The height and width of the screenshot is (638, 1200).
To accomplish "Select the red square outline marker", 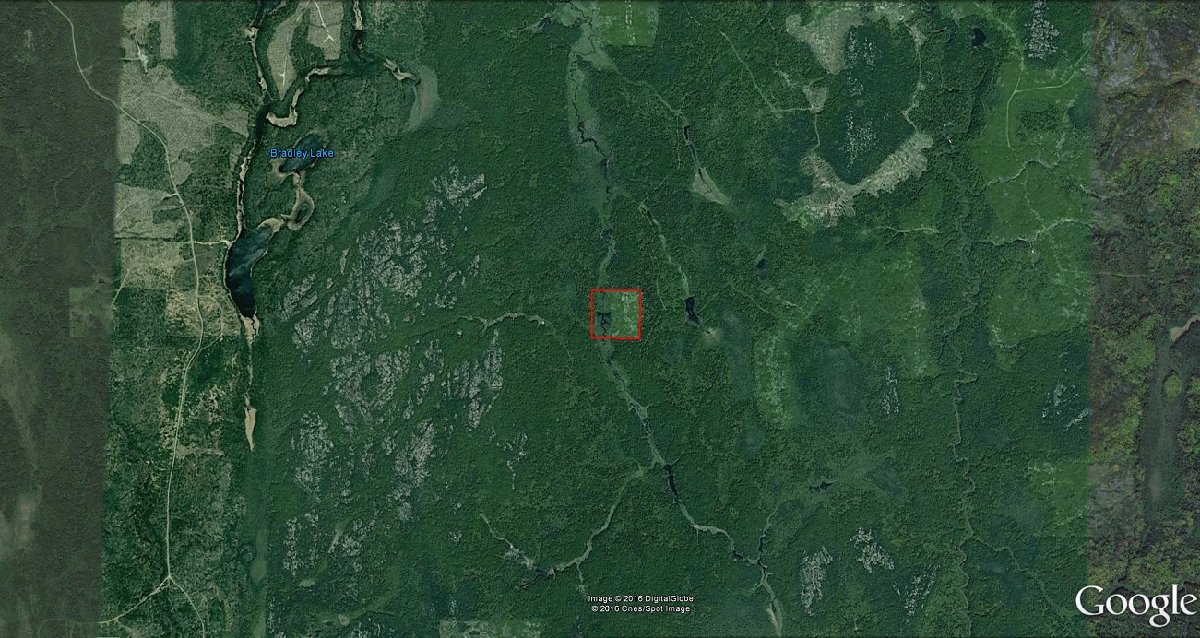I will pyautogui.click(x=616, y=315).
